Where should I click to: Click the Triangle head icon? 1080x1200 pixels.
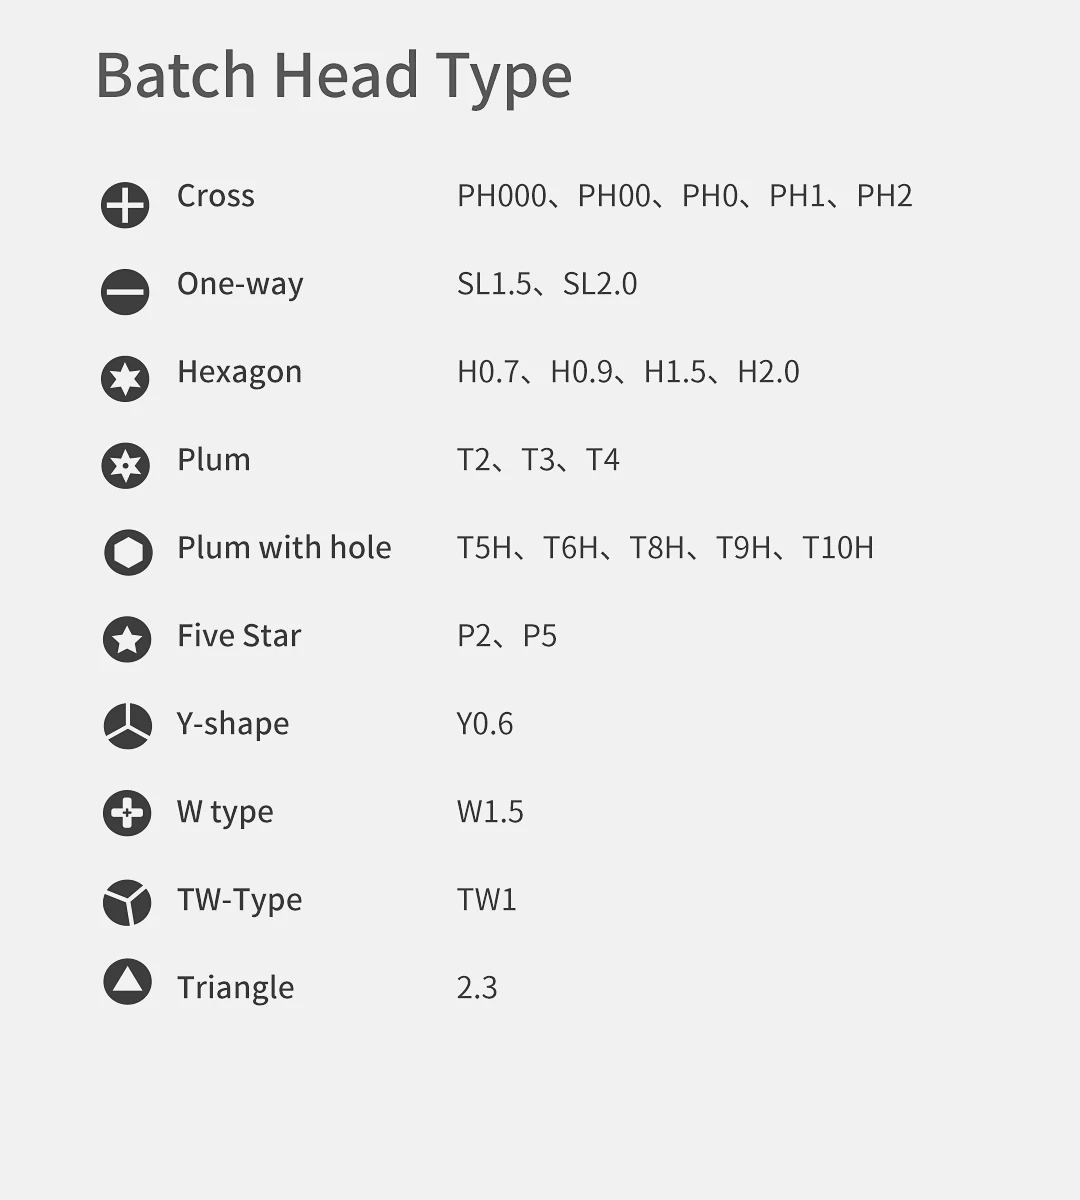(127, 982)
